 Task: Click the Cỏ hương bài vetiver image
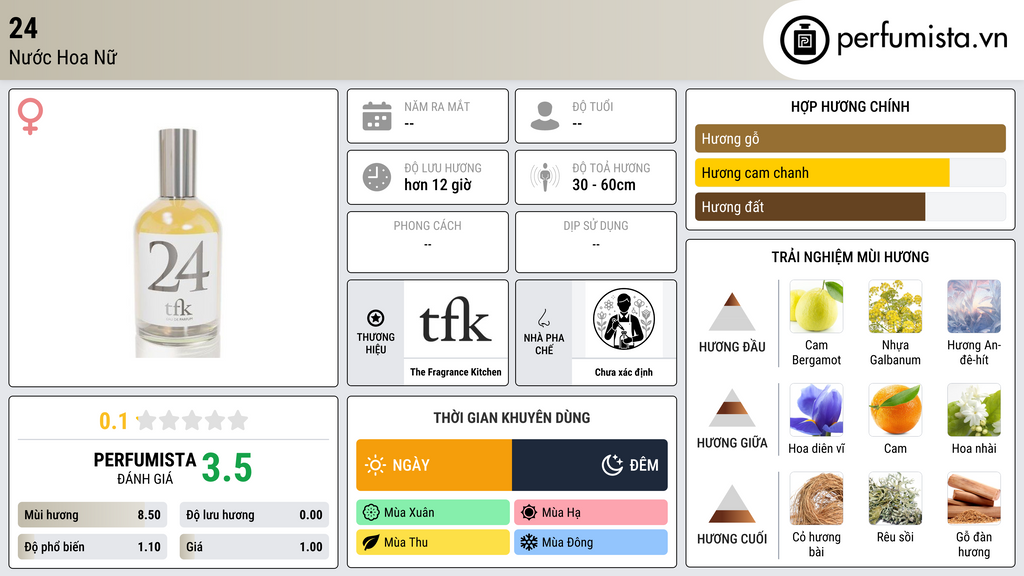816,498
